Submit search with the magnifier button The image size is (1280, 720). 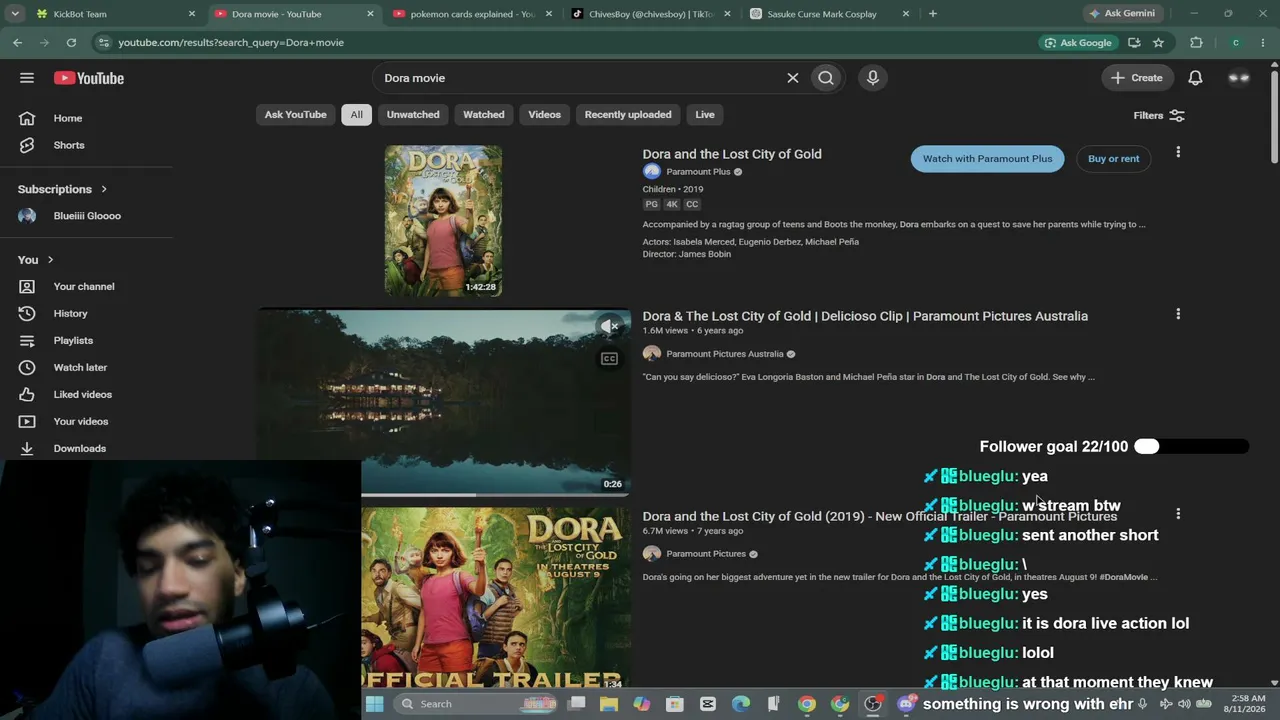click(x=826, y=78)
